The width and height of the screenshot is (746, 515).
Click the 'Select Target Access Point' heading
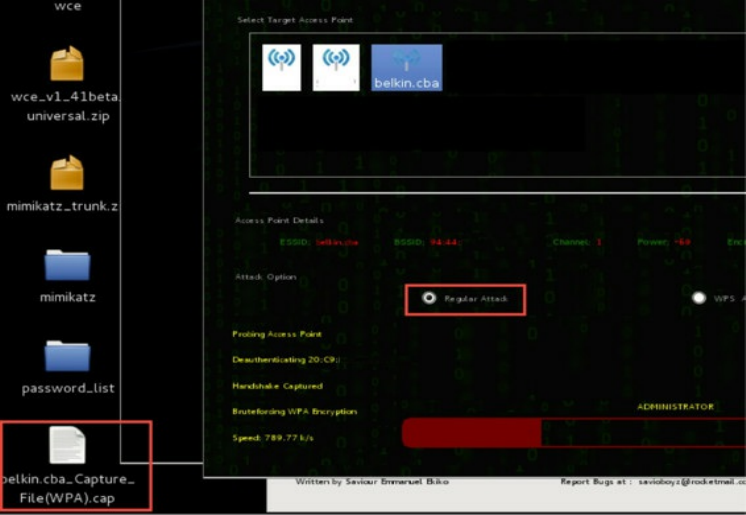(295, 20)
